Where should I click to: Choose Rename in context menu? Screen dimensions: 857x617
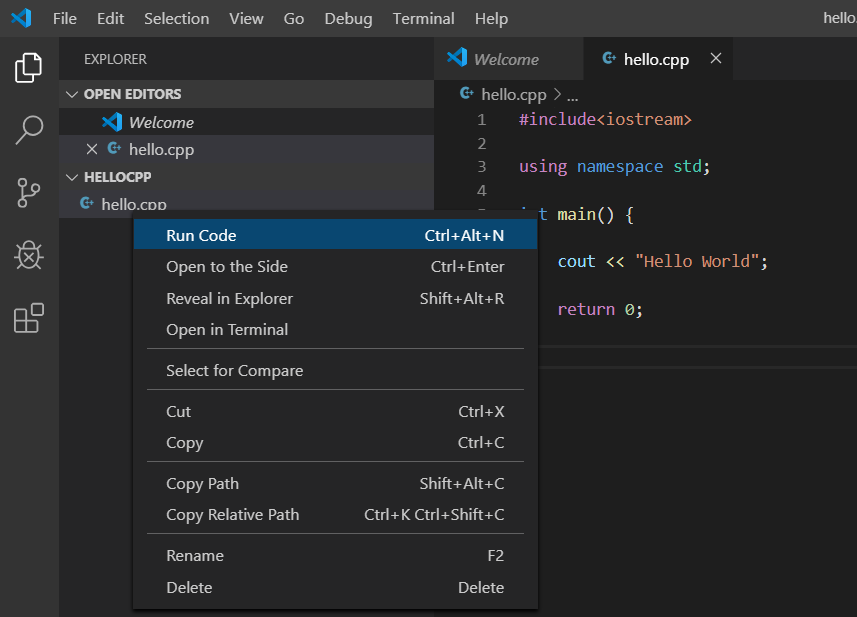(335, 556)
